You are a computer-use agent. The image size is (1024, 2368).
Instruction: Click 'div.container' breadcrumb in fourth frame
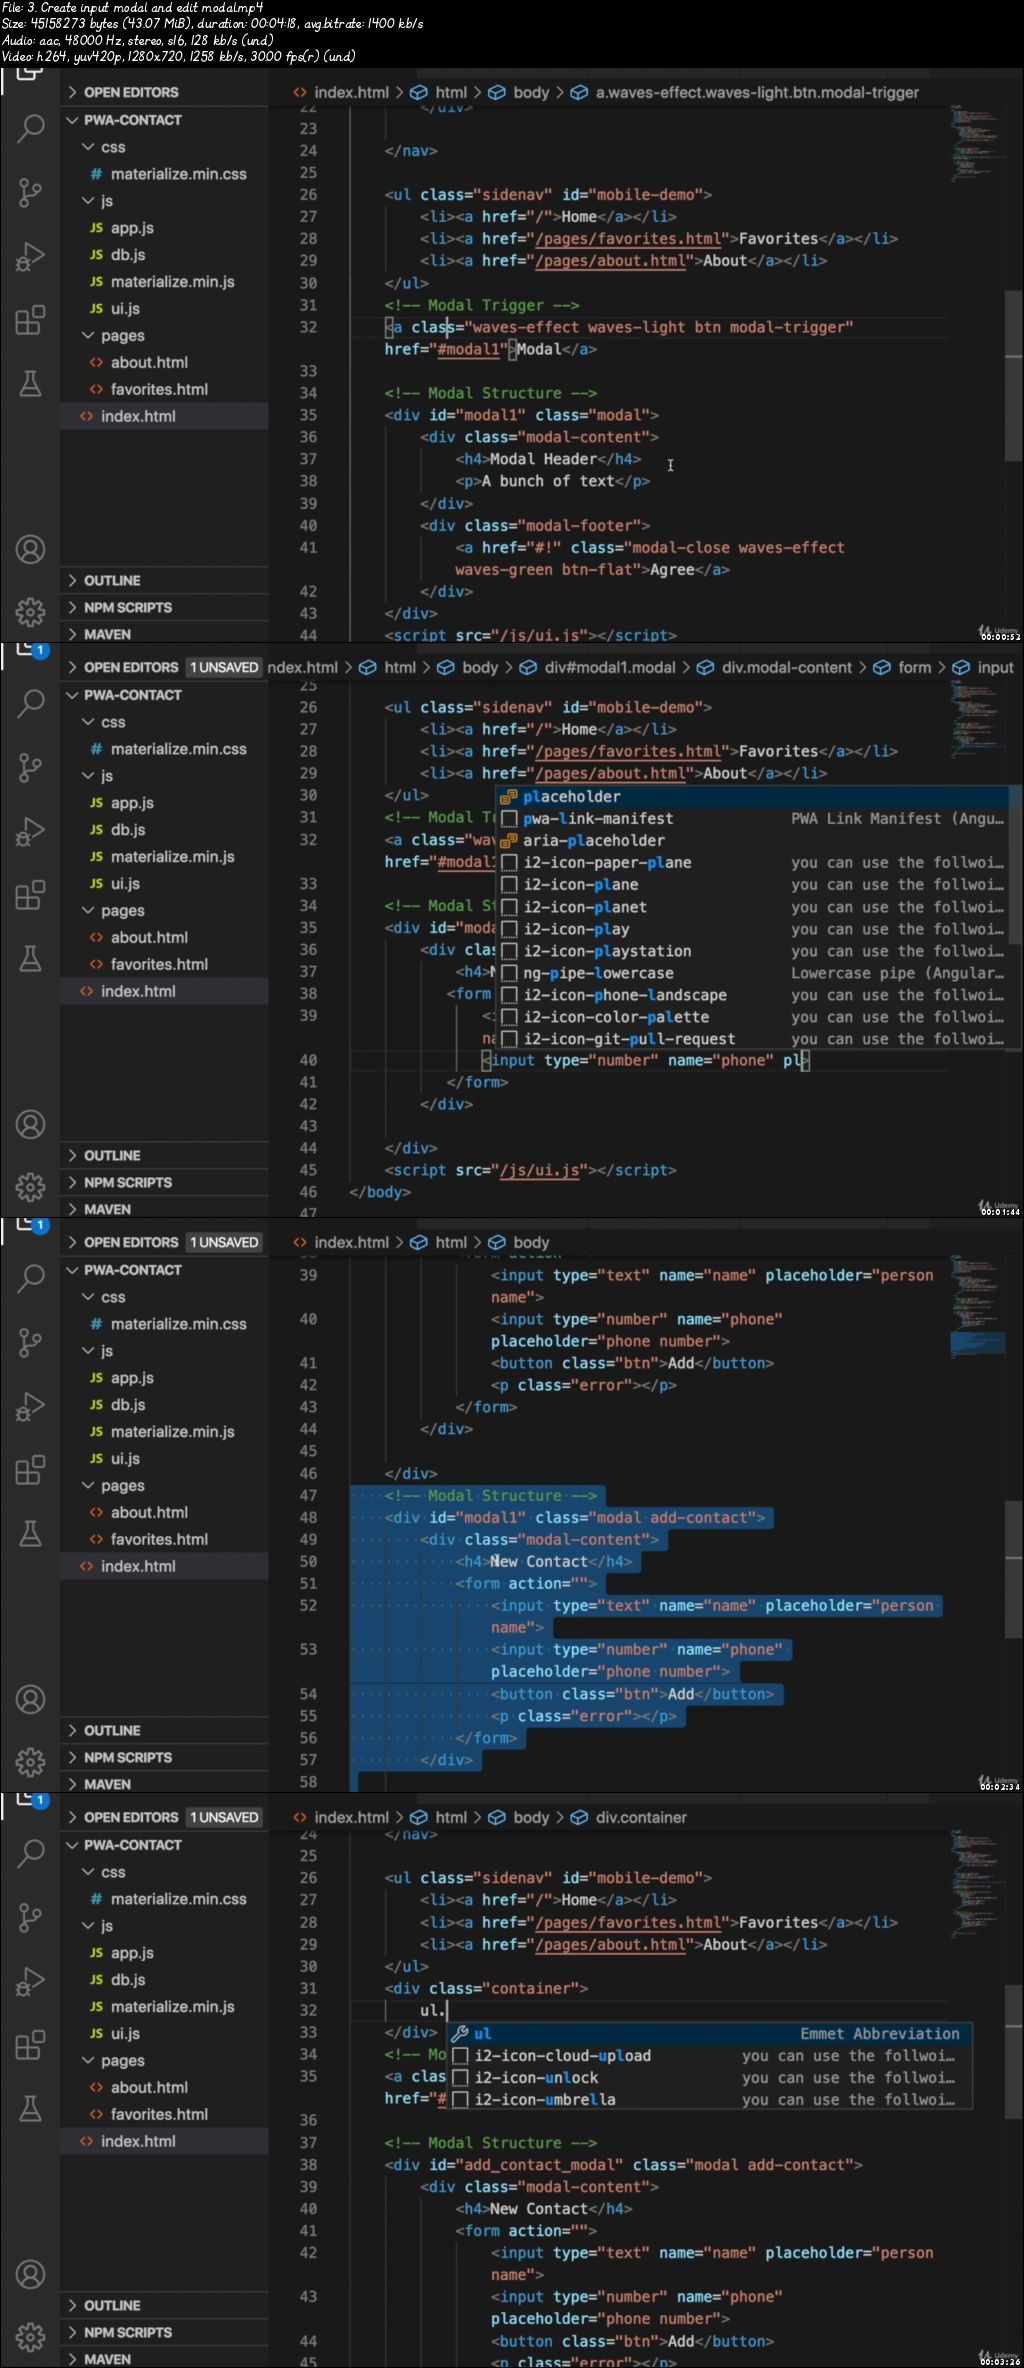click(x=641, y=1818)
